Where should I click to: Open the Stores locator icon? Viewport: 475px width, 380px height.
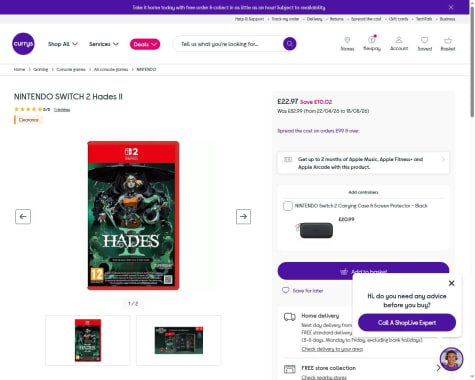pos(347,44)
